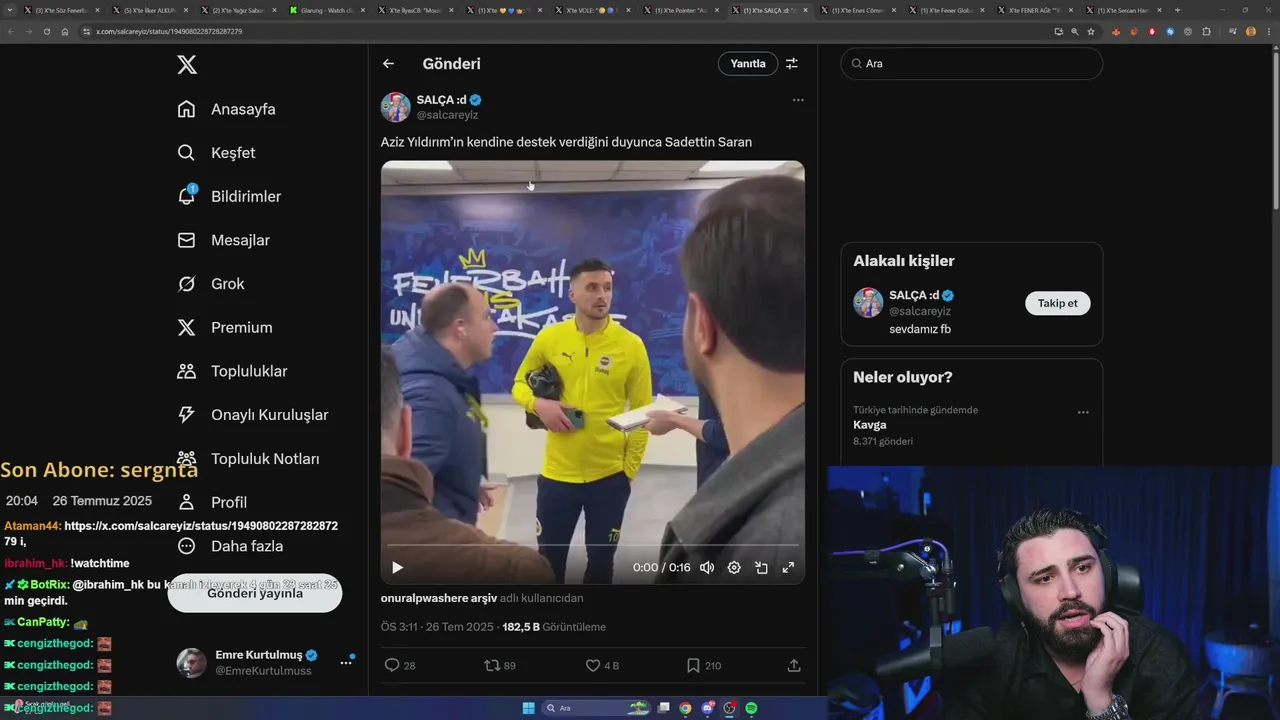The height and width of the screenshot is (720, 1280).
Task: Click the browser address bar URL
Action: coord(169,31)
